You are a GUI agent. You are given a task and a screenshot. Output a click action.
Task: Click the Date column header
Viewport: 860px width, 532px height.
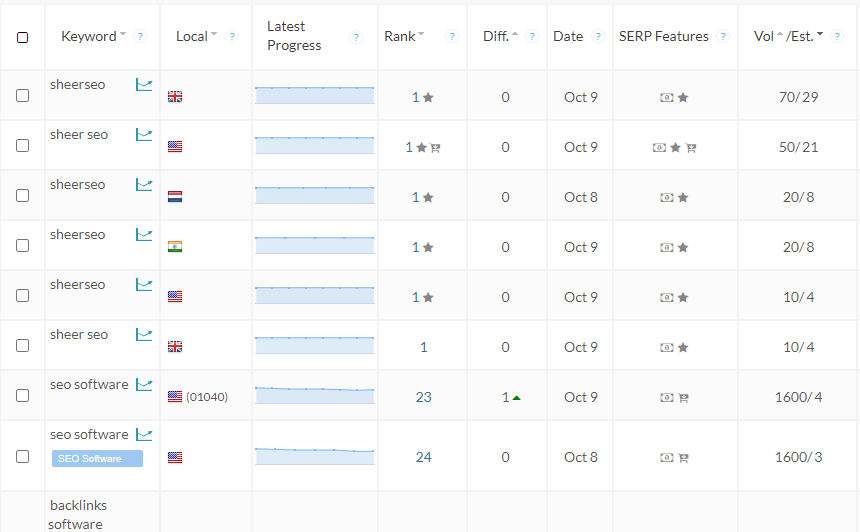click(568, 36)
